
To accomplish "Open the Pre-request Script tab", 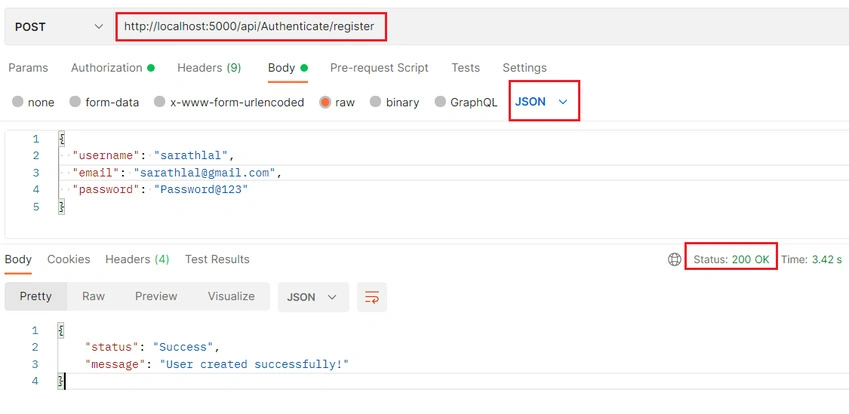I will pyautogui.click(x=379, y=68).
